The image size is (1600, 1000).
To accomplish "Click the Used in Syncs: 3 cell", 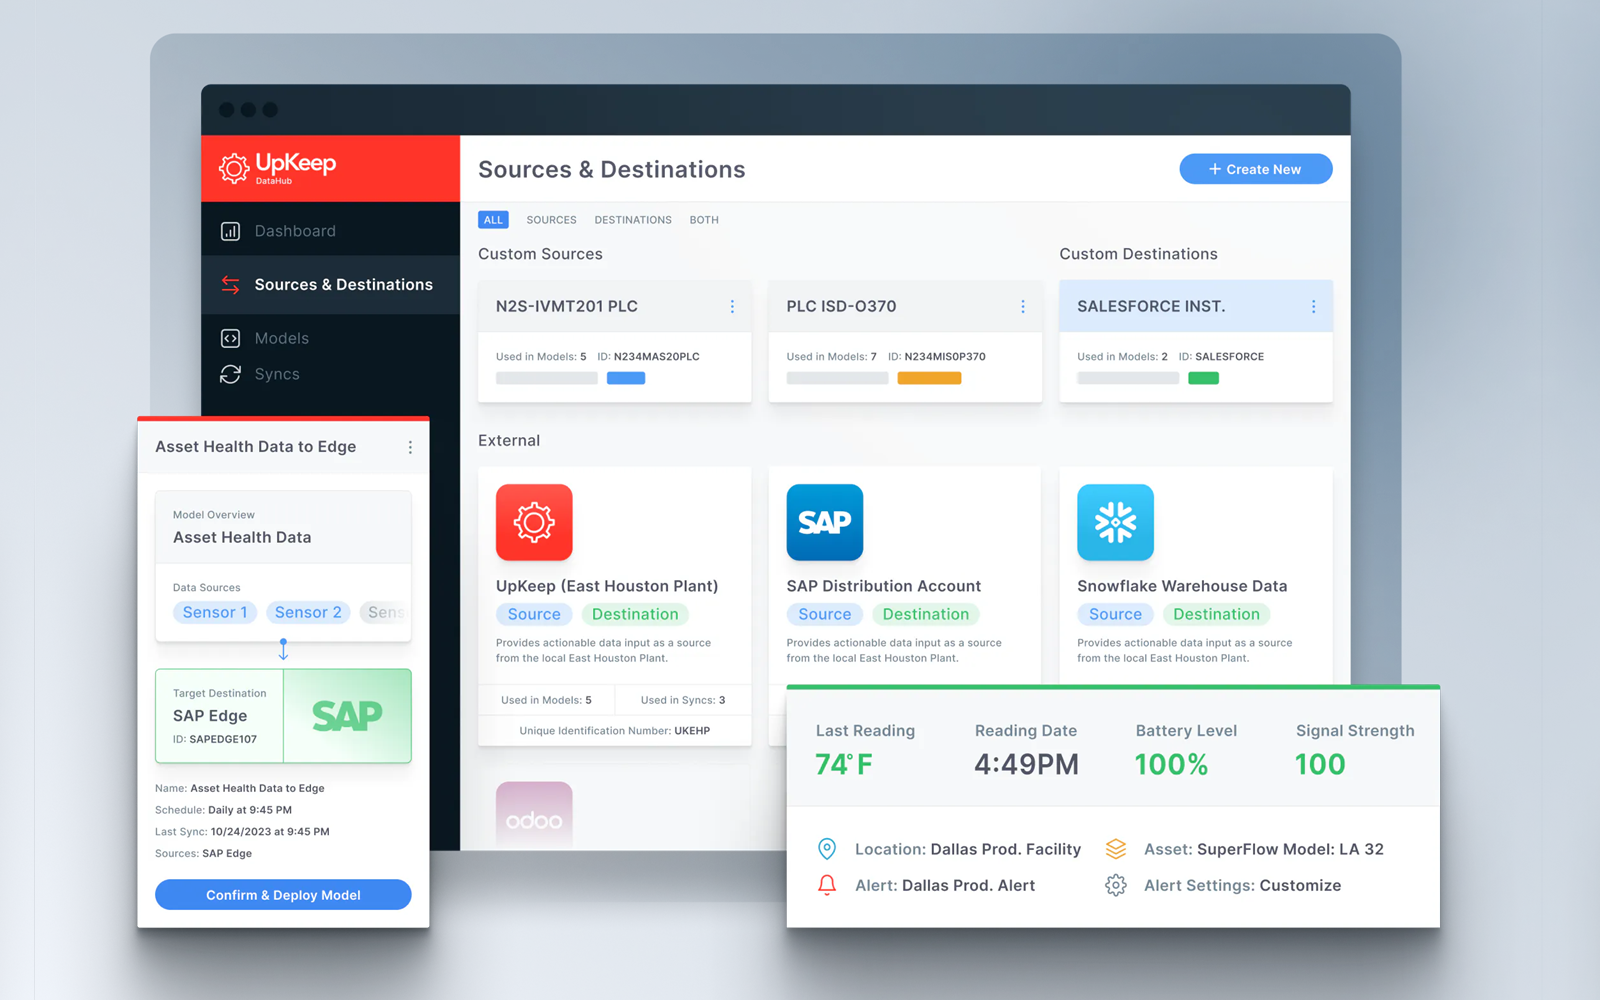I will 683,700.
